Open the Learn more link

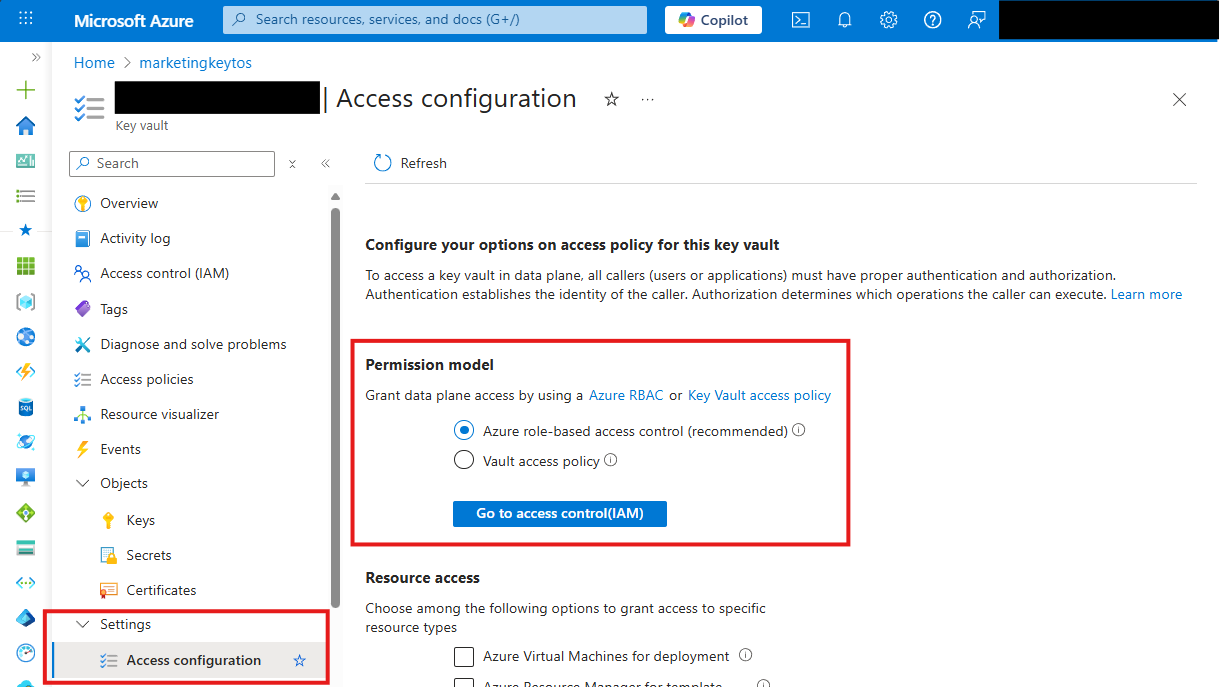1146,295
